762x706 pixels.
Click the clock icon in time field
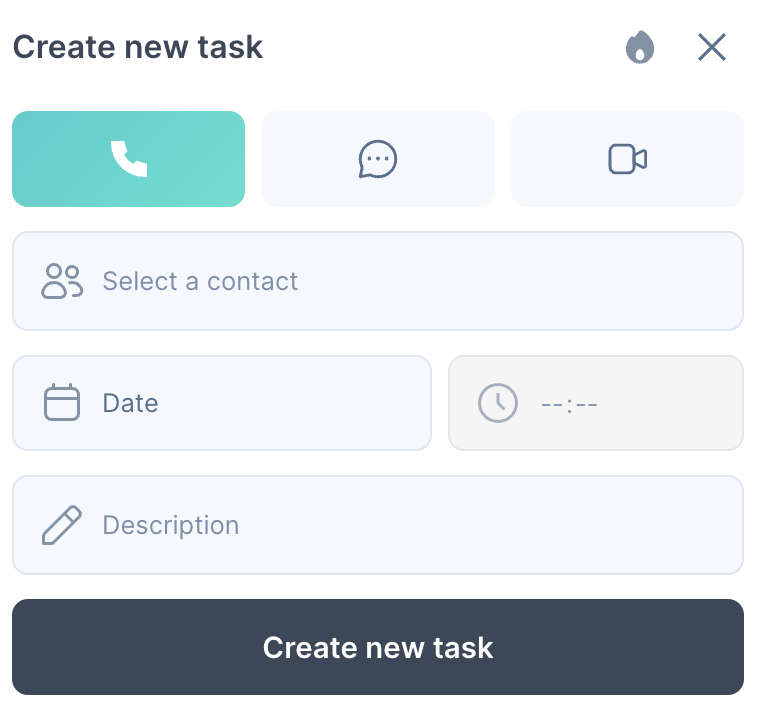pyautogui.click(x=498, y=403)
